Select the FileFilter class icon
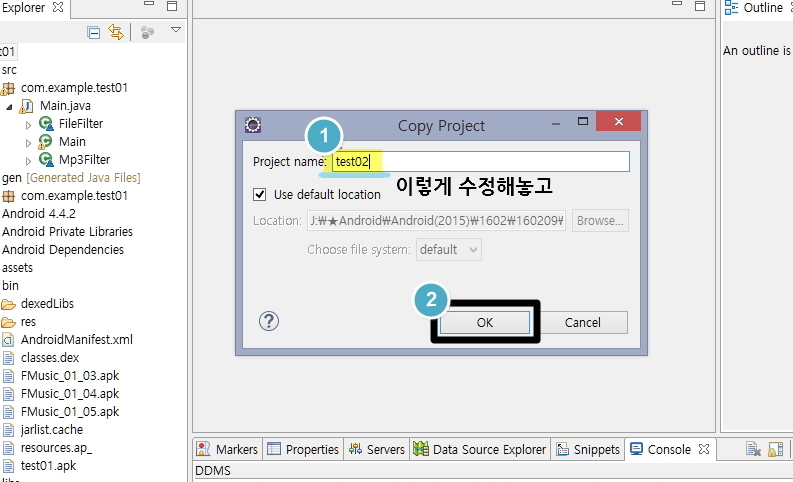The height and width of the screenshot is (482, 793). point(46,123)
